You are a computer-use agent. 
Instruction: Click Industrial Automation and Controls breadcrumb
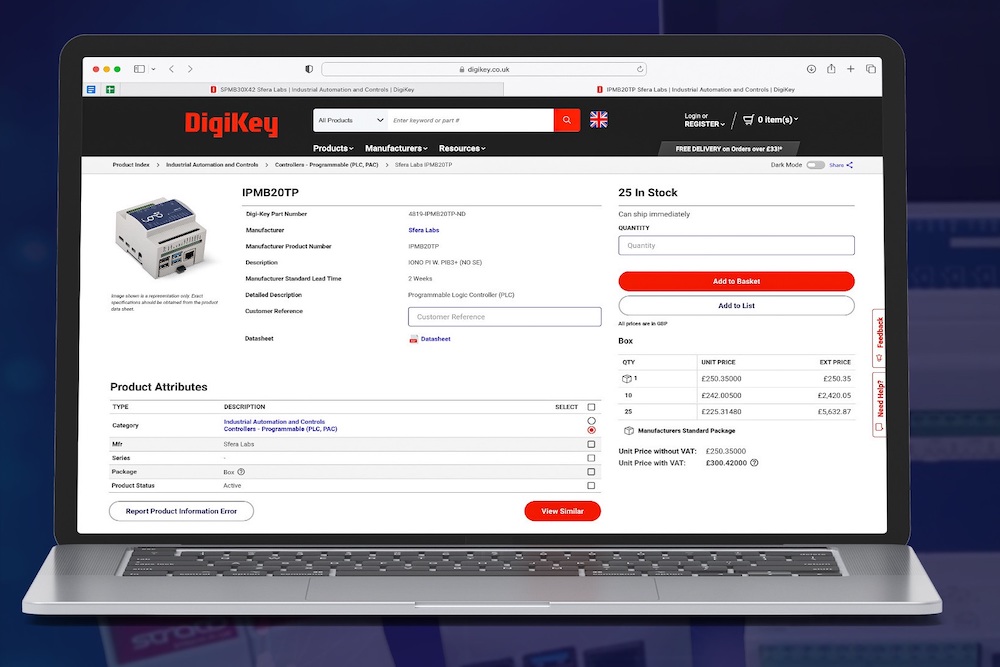point(212,165)
